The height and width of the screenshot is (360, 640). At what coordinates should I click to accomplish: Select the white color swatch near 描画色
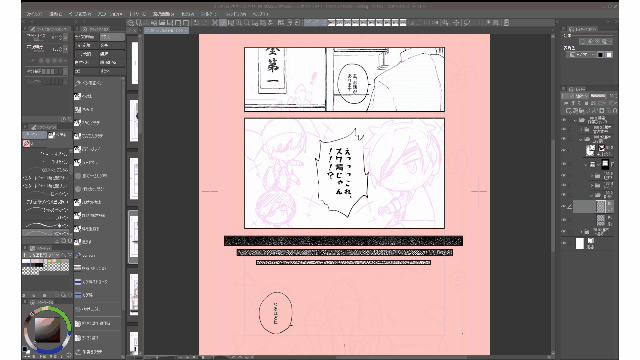pos(609,55)
